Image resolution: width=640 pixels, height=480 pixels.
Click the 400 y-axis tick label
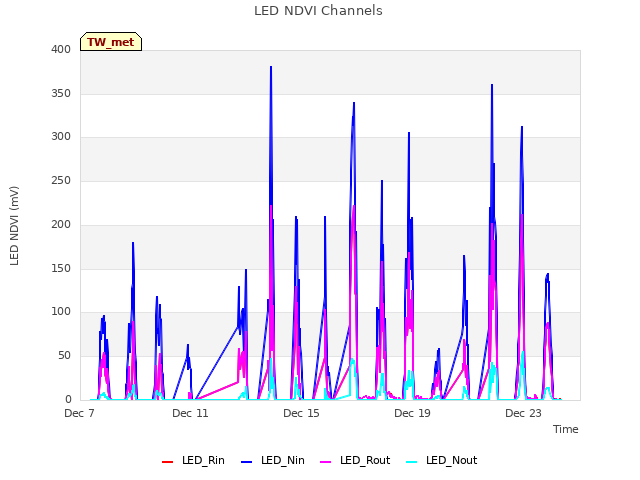(61, 49)
